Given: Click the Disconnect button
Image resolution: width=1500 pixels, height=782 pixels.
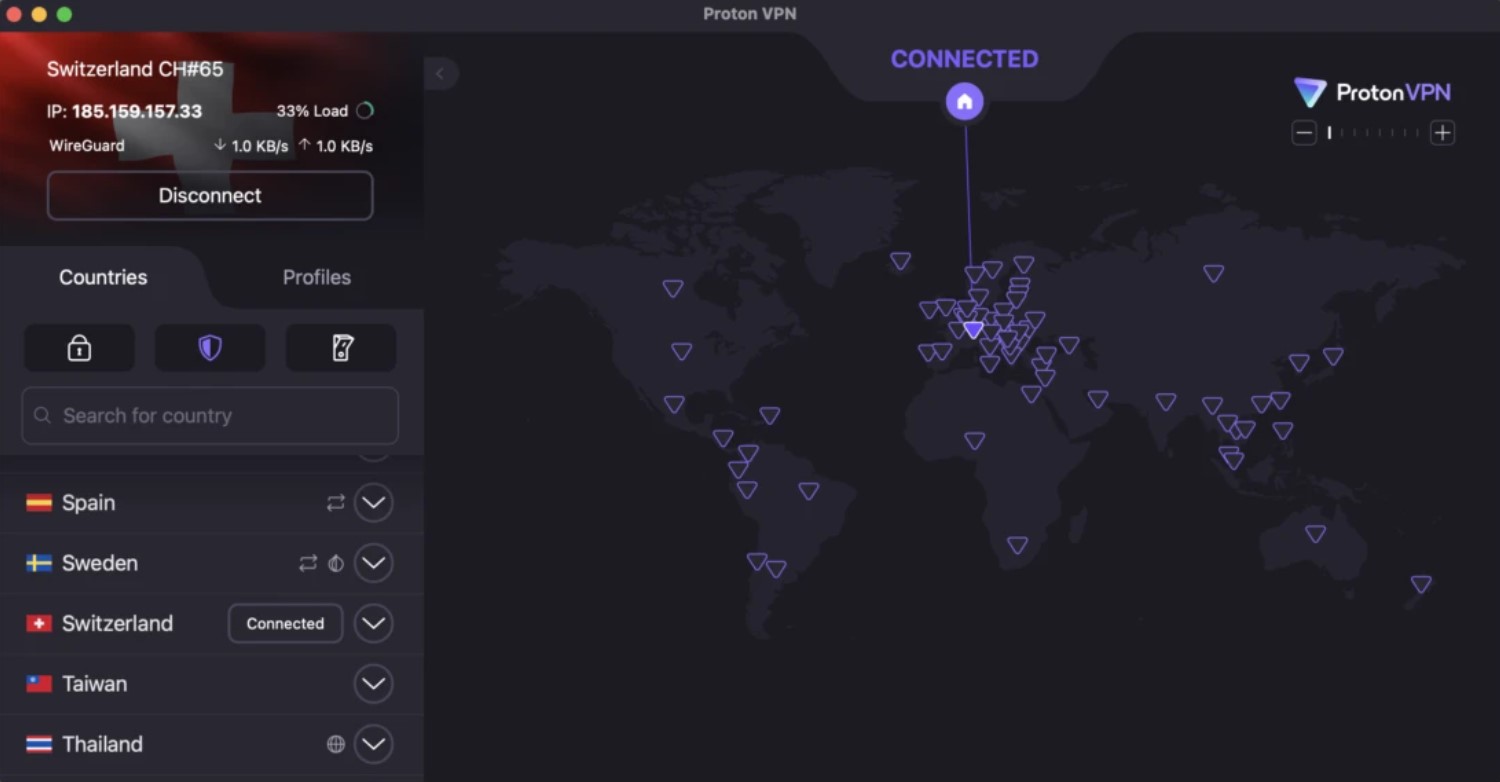Looking at the screenshot, I should pyautogui.click(x=210, y=195).
